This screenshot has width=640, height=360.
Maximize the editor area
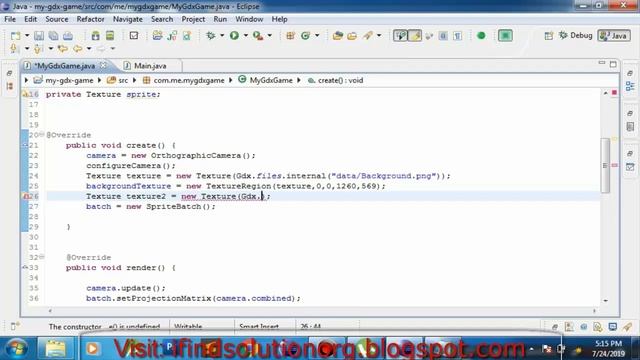click(x=613, y=64)
